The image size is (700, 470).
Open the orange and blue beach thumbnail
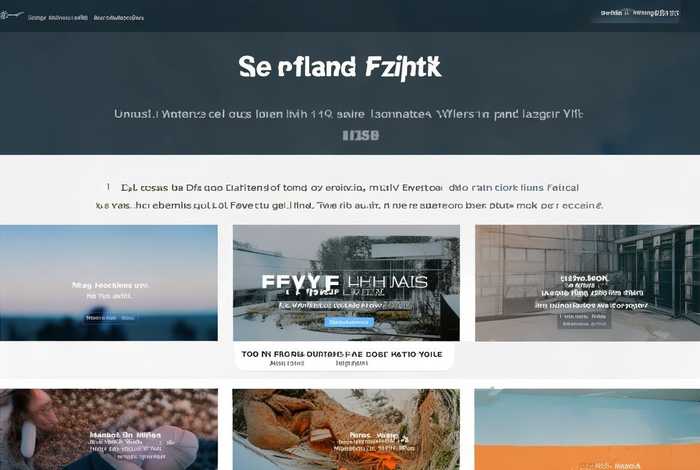point(587,429)
